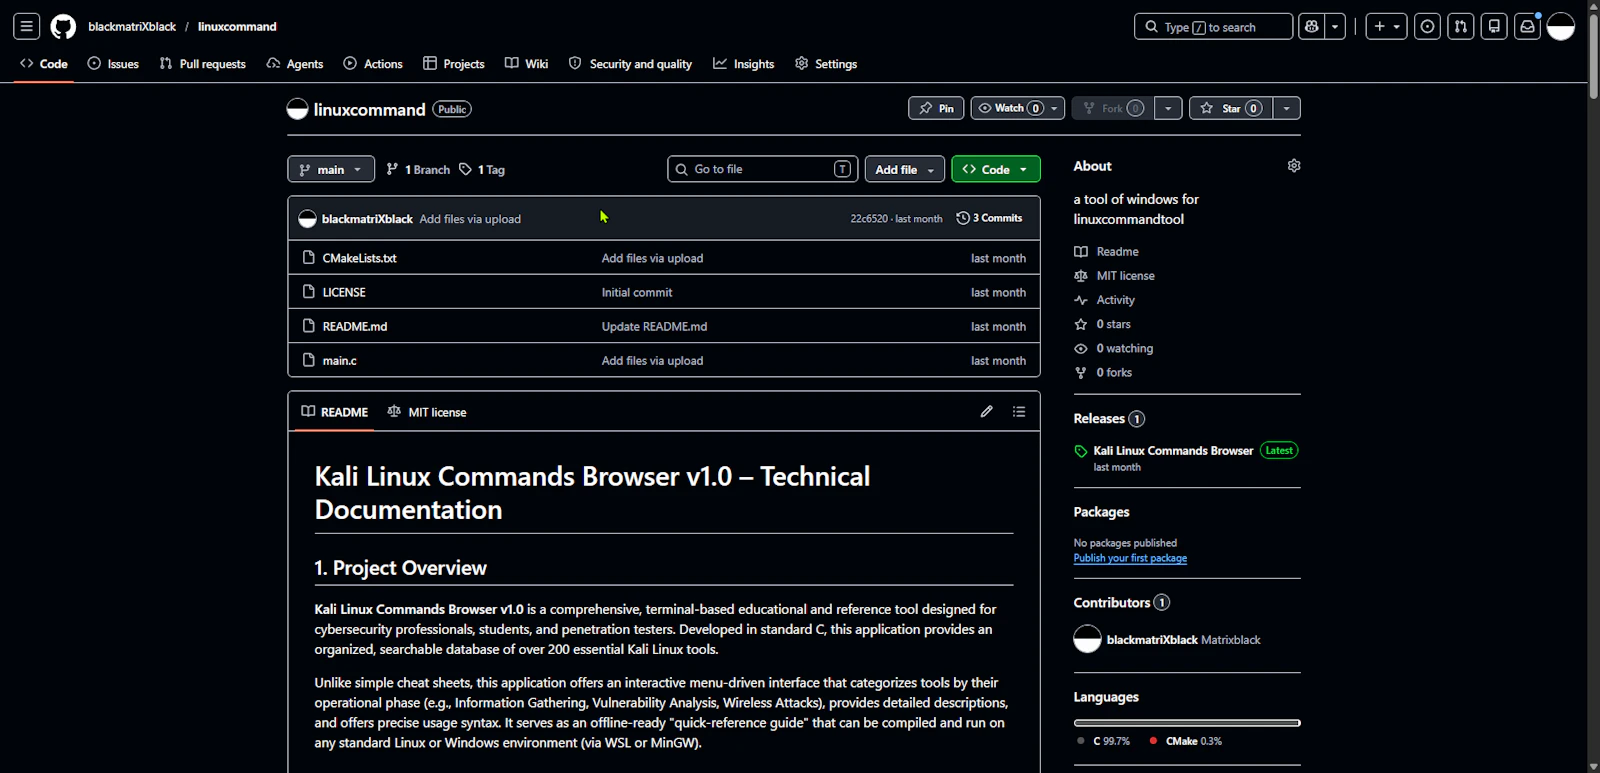Expand the Star lists dropdown arrow
Screen dimensions: 1600x773
(x=1287, y=108)
